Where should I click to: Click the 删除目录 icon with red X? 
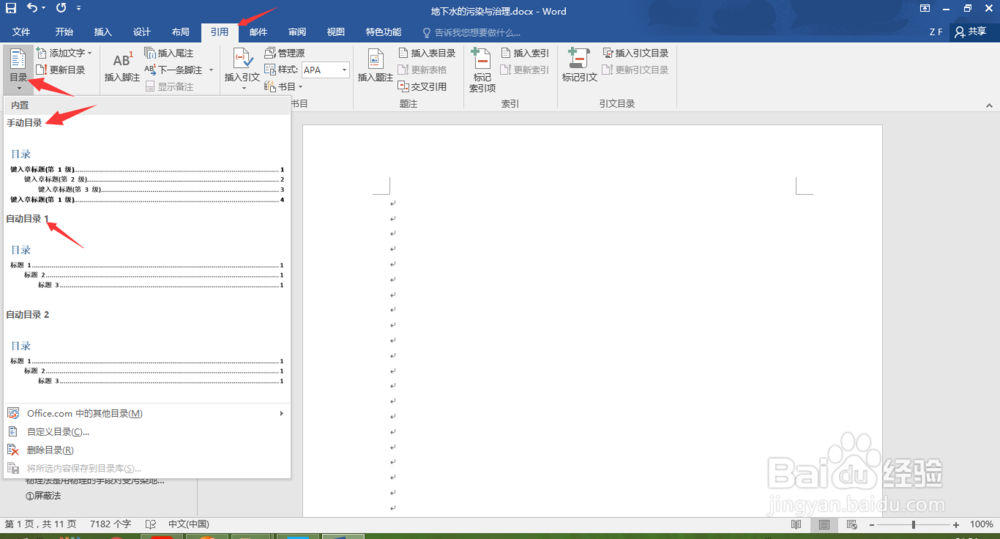coord(13,450)
